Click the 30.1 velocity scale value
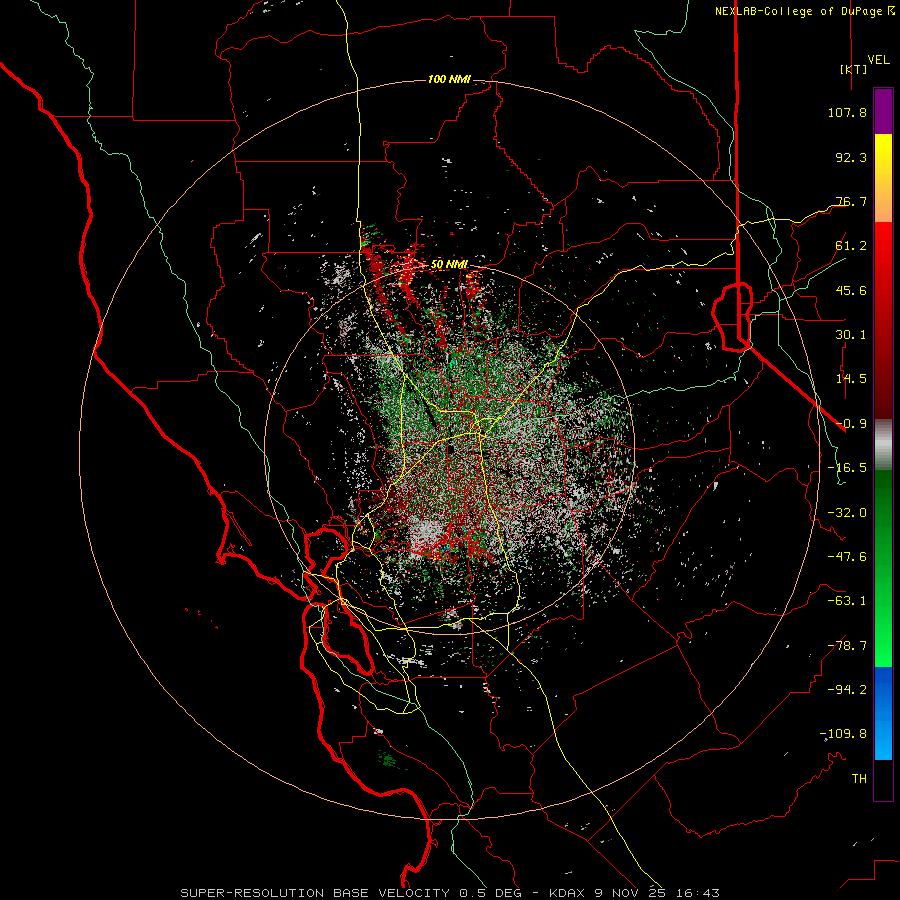 [x=851, y=335]
